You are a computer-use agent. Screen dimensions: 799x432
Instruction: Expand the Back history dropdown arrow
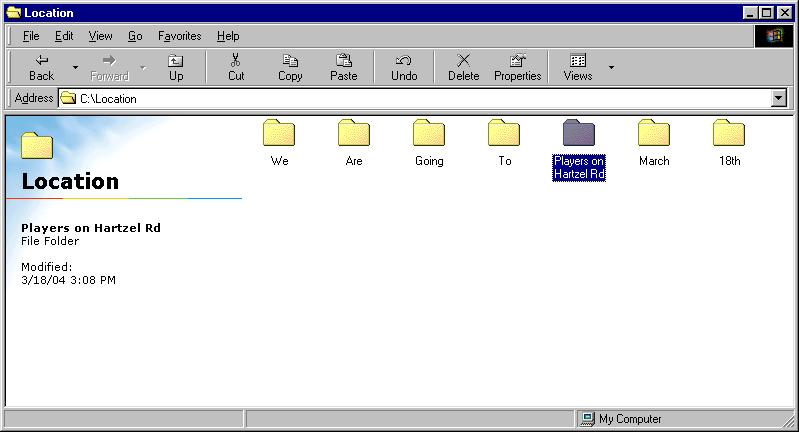pyautogui.click(x=75, y=68)
